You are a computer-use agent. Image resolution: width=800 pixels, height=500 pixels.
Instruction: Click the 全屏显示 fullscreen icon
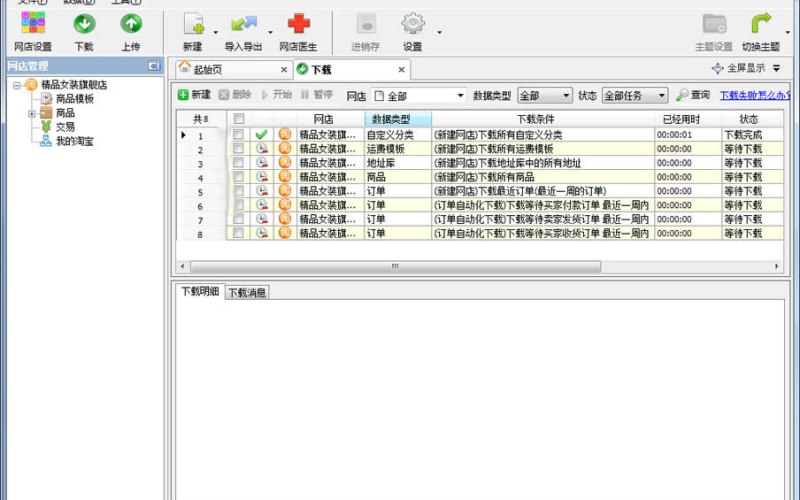pos(717,68)
